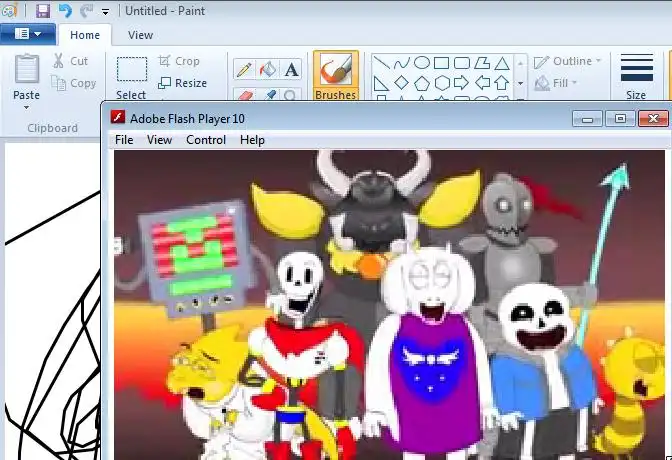
Task: Open the shape Outline dropdown
Action: (567, 61)
